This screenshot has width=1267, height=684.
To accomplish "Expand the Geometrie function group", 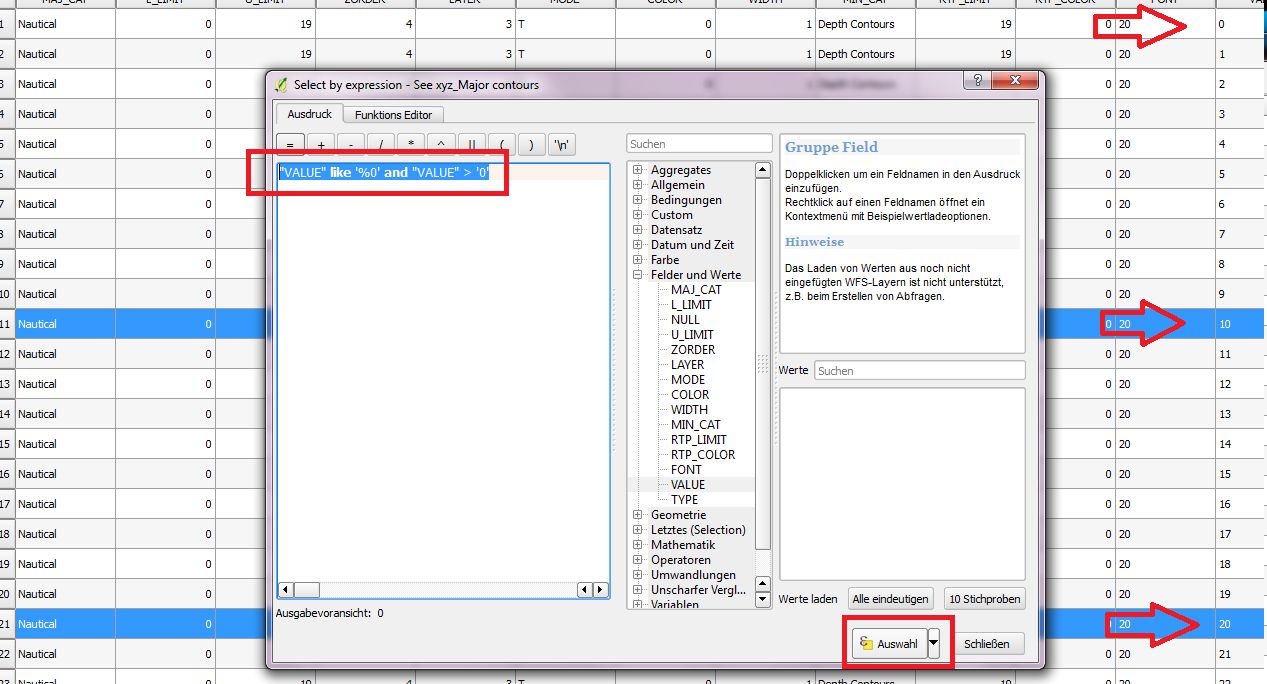I will pos(637,515).
